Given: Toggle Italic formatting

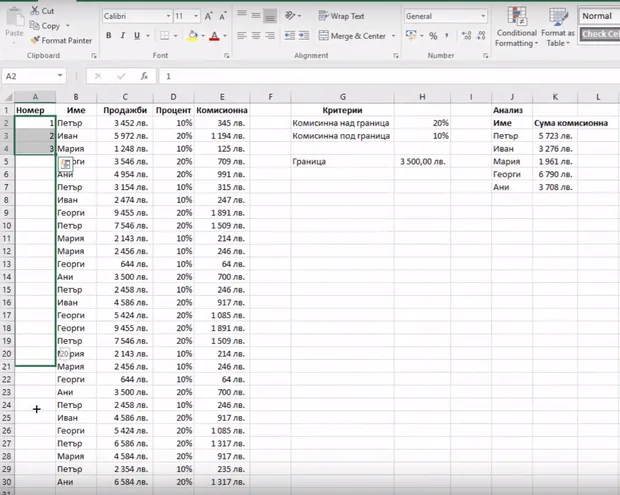Looking at the screenshot, I should tap(123, 36).
